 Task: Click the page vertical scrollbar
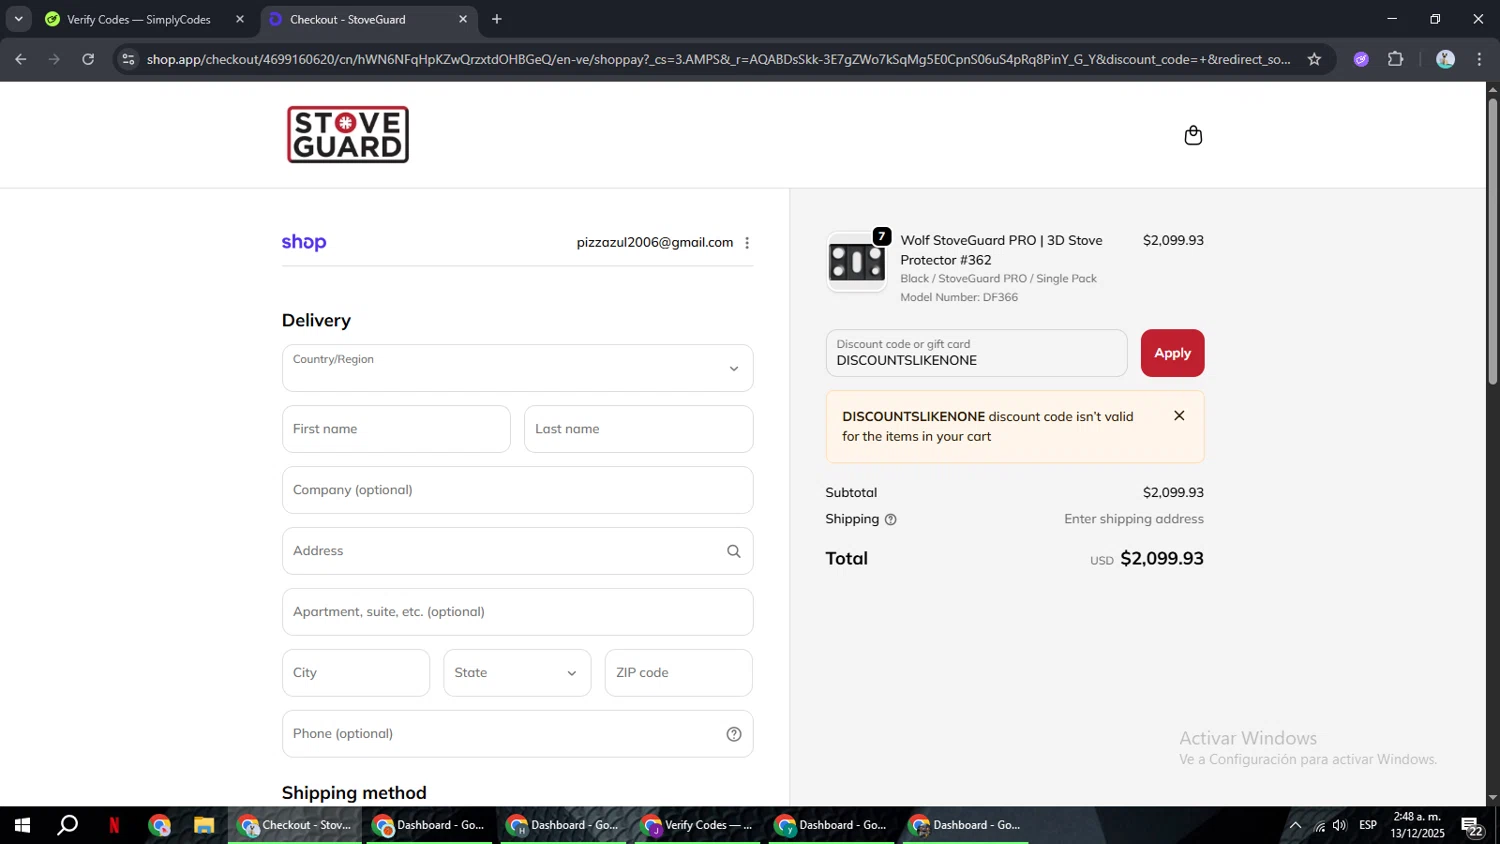pyautogui.click(x=1492, y=240)
